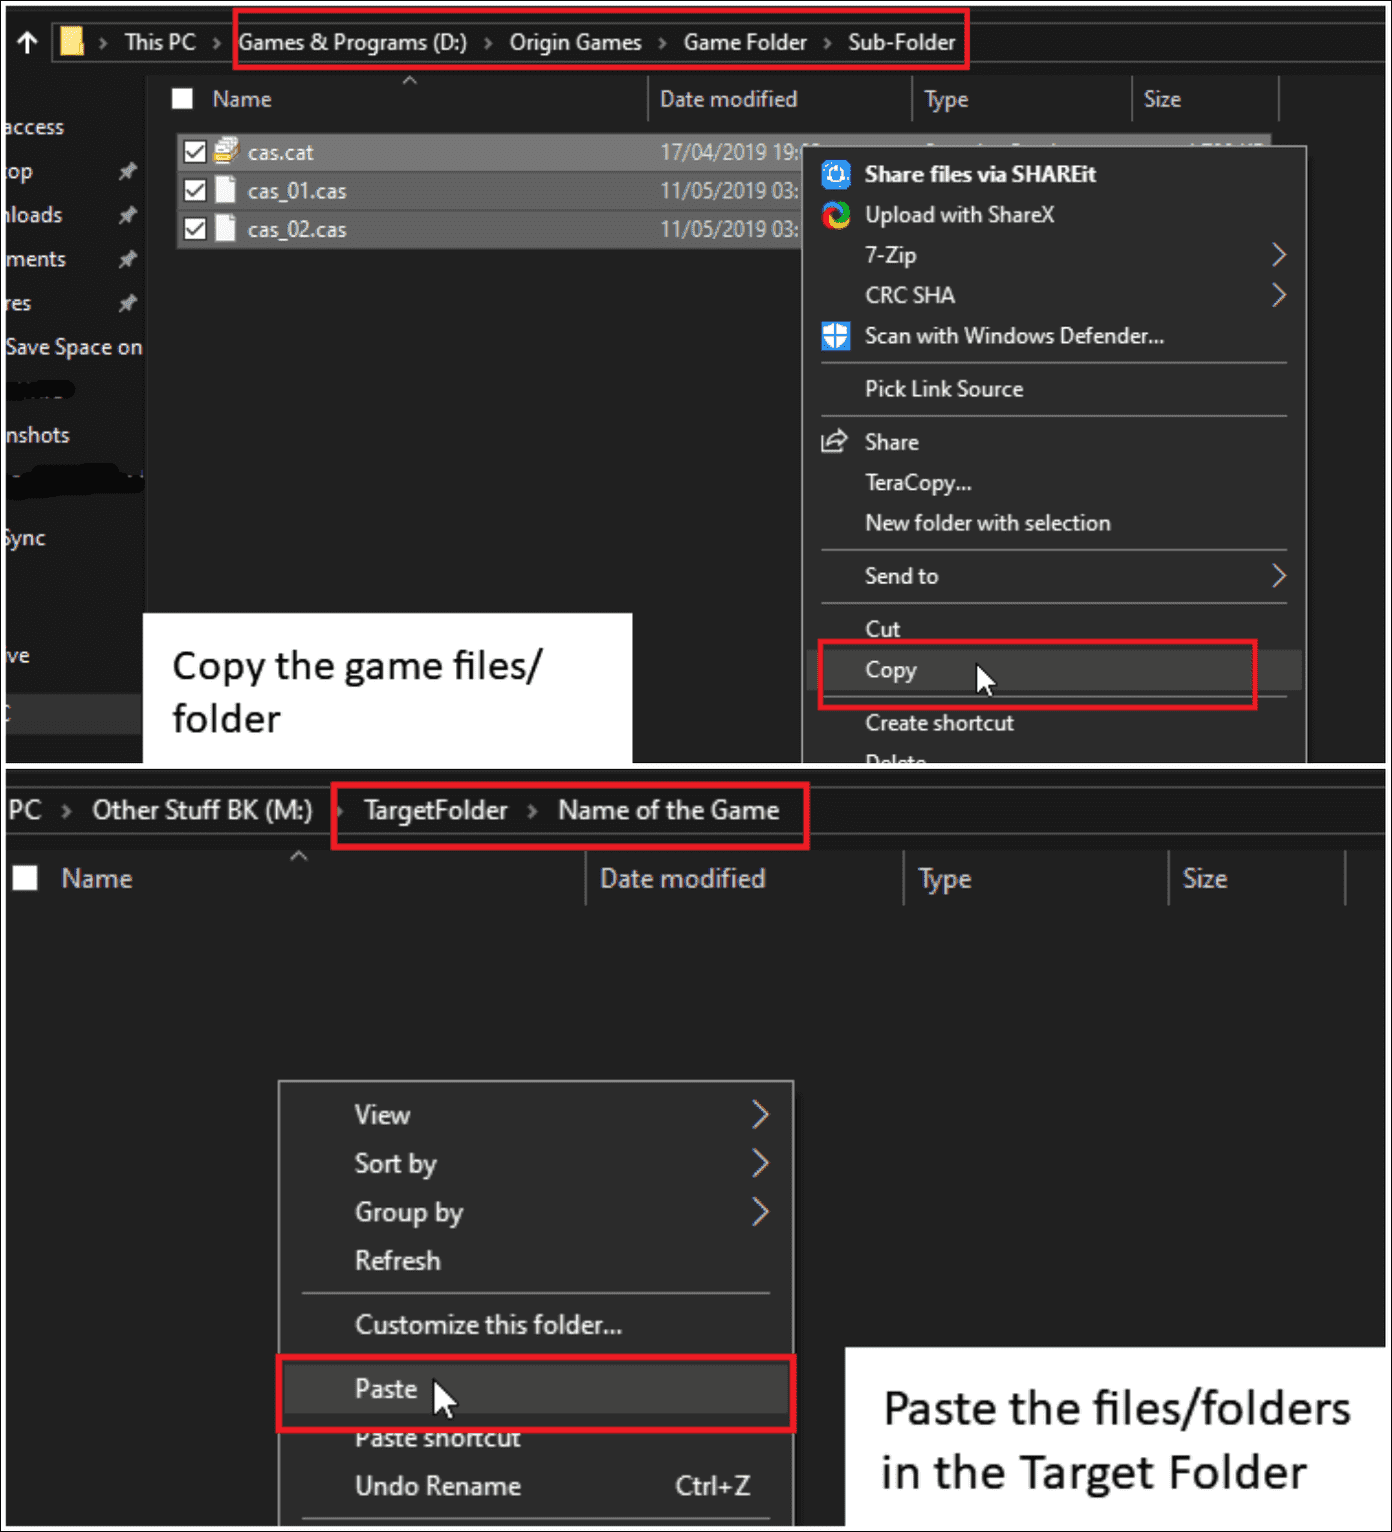Viewport: 1392px width, 1532px height.
Task: Navigate to TargetFolder in the breadcrumb
Action: 435,810
